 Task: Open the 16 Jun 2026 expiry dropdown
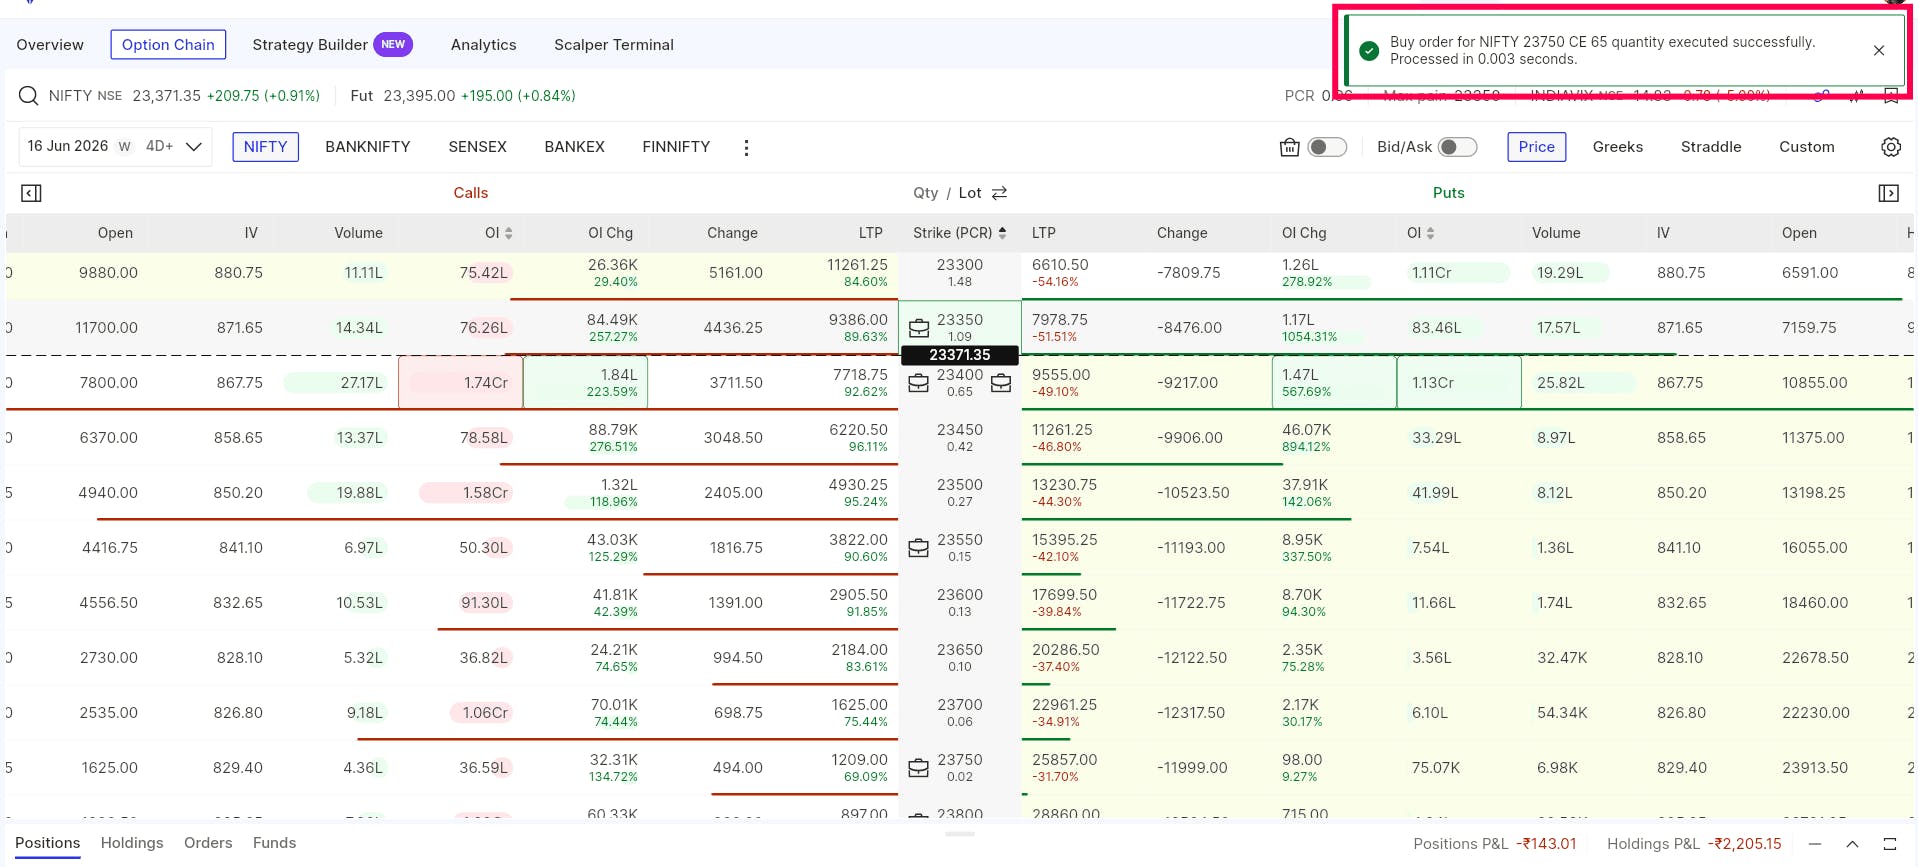[115, 146]
